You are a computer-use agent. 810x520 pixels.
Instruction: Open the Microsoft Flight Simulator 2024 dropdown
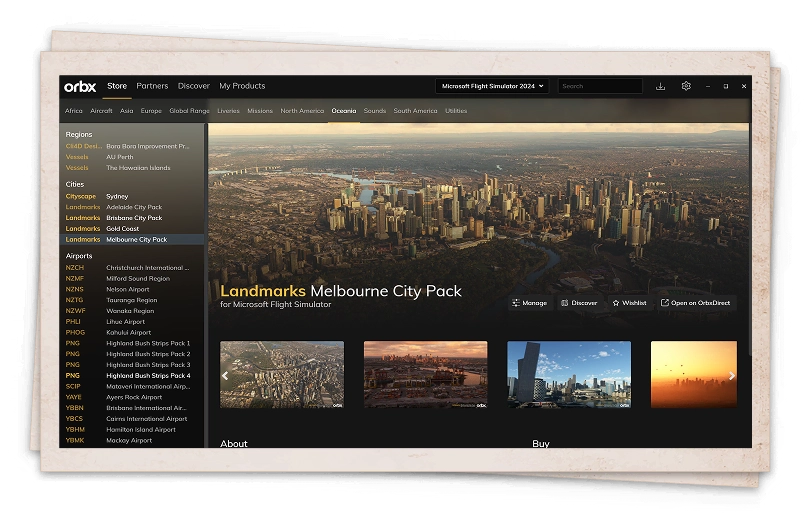point(492,86)
